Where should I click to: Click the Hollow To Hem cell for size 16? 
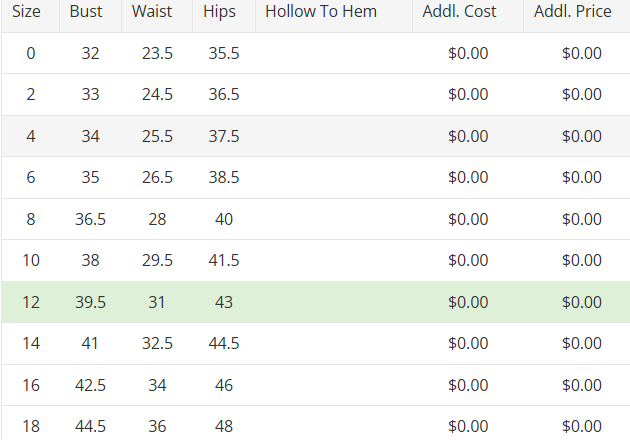tap(333, 385)
